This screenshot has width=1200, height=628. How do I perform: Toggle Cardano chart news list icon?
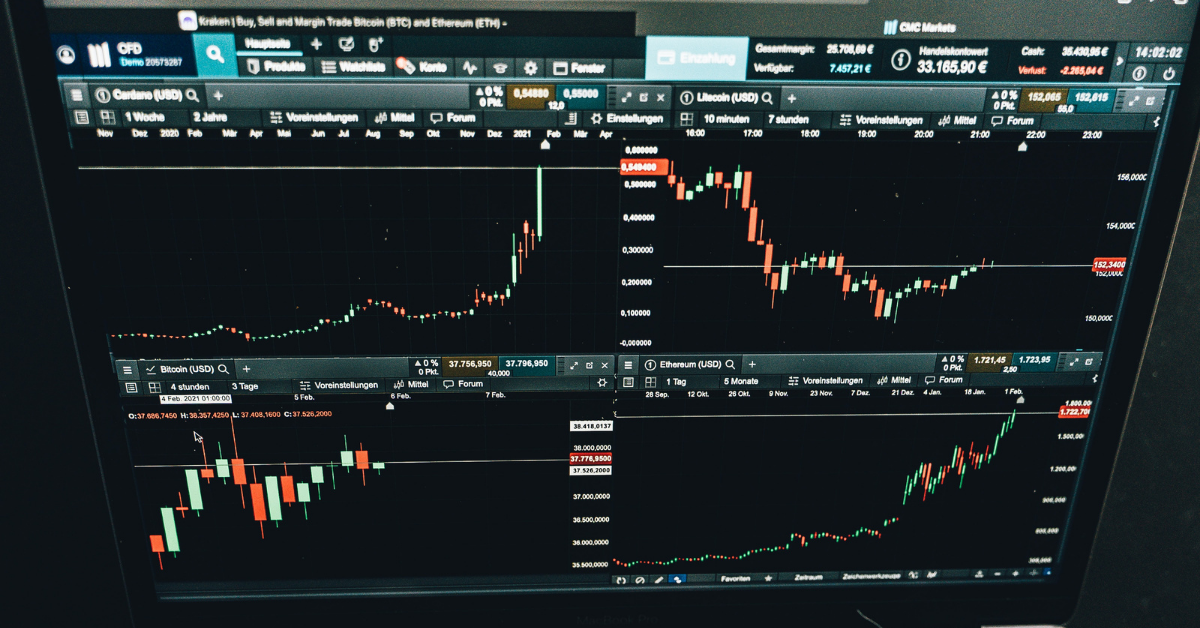tap(84, 117)
